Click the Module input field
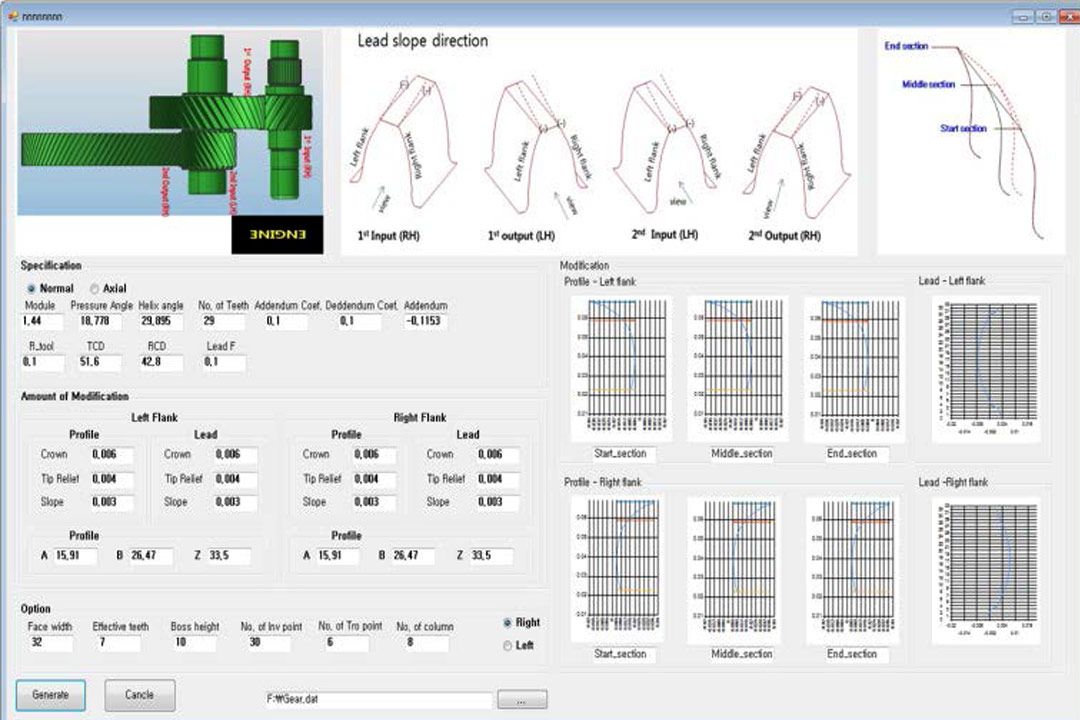The width and height of the screenshot is (1080, 720). (42, 322)
